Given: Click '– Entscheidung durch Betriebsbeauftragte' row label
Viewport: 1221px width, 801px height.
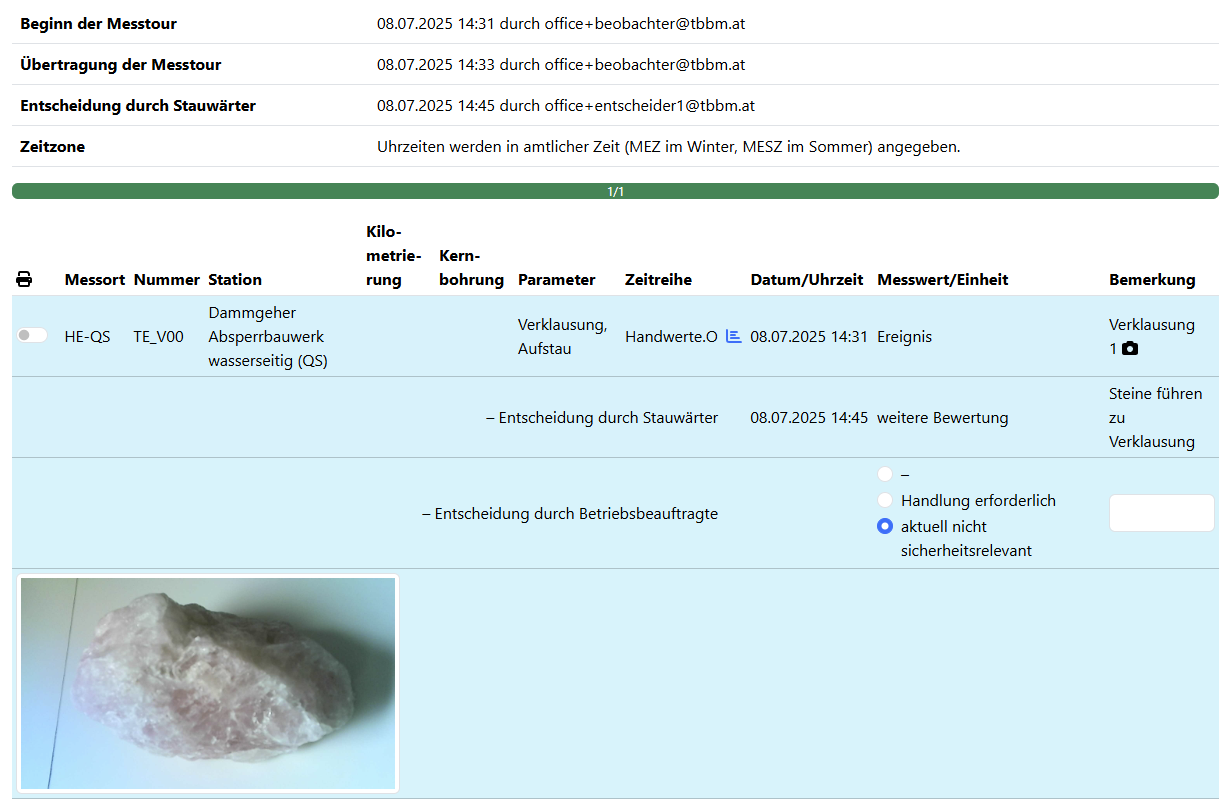Looking at the screenshot, I should (x=570, y=514).
